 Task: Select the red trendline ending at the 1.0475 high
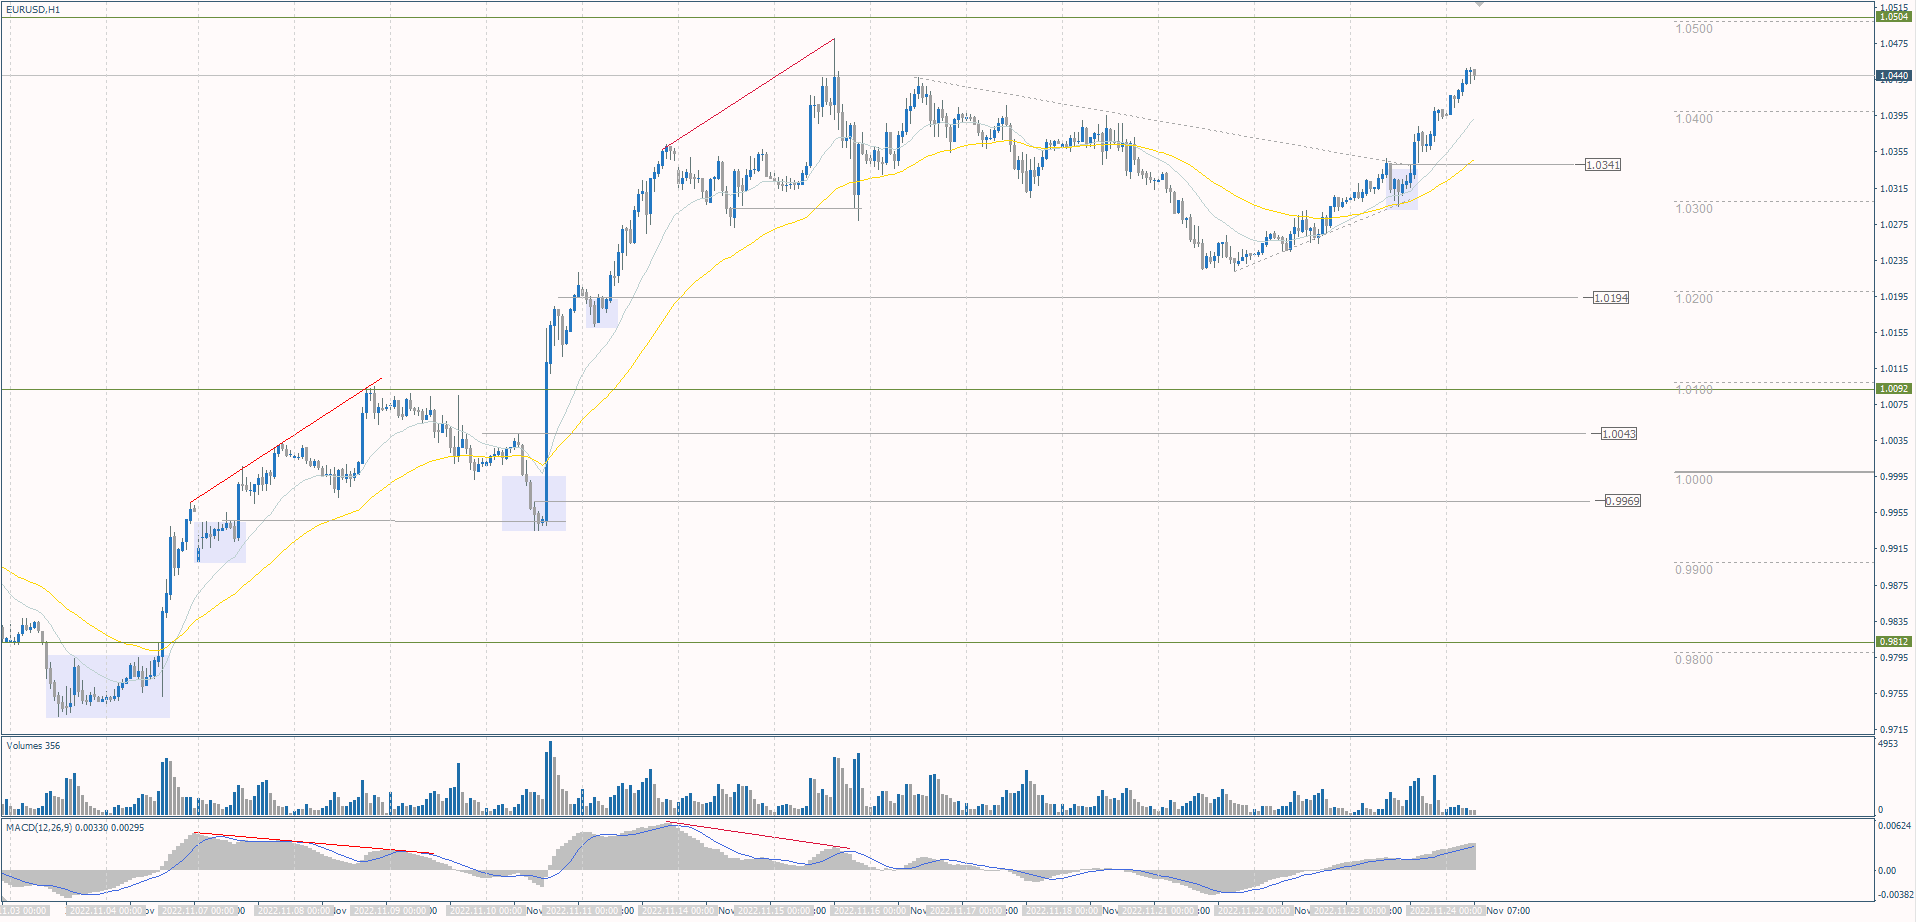pyautogui.click(x=749, y=94)
